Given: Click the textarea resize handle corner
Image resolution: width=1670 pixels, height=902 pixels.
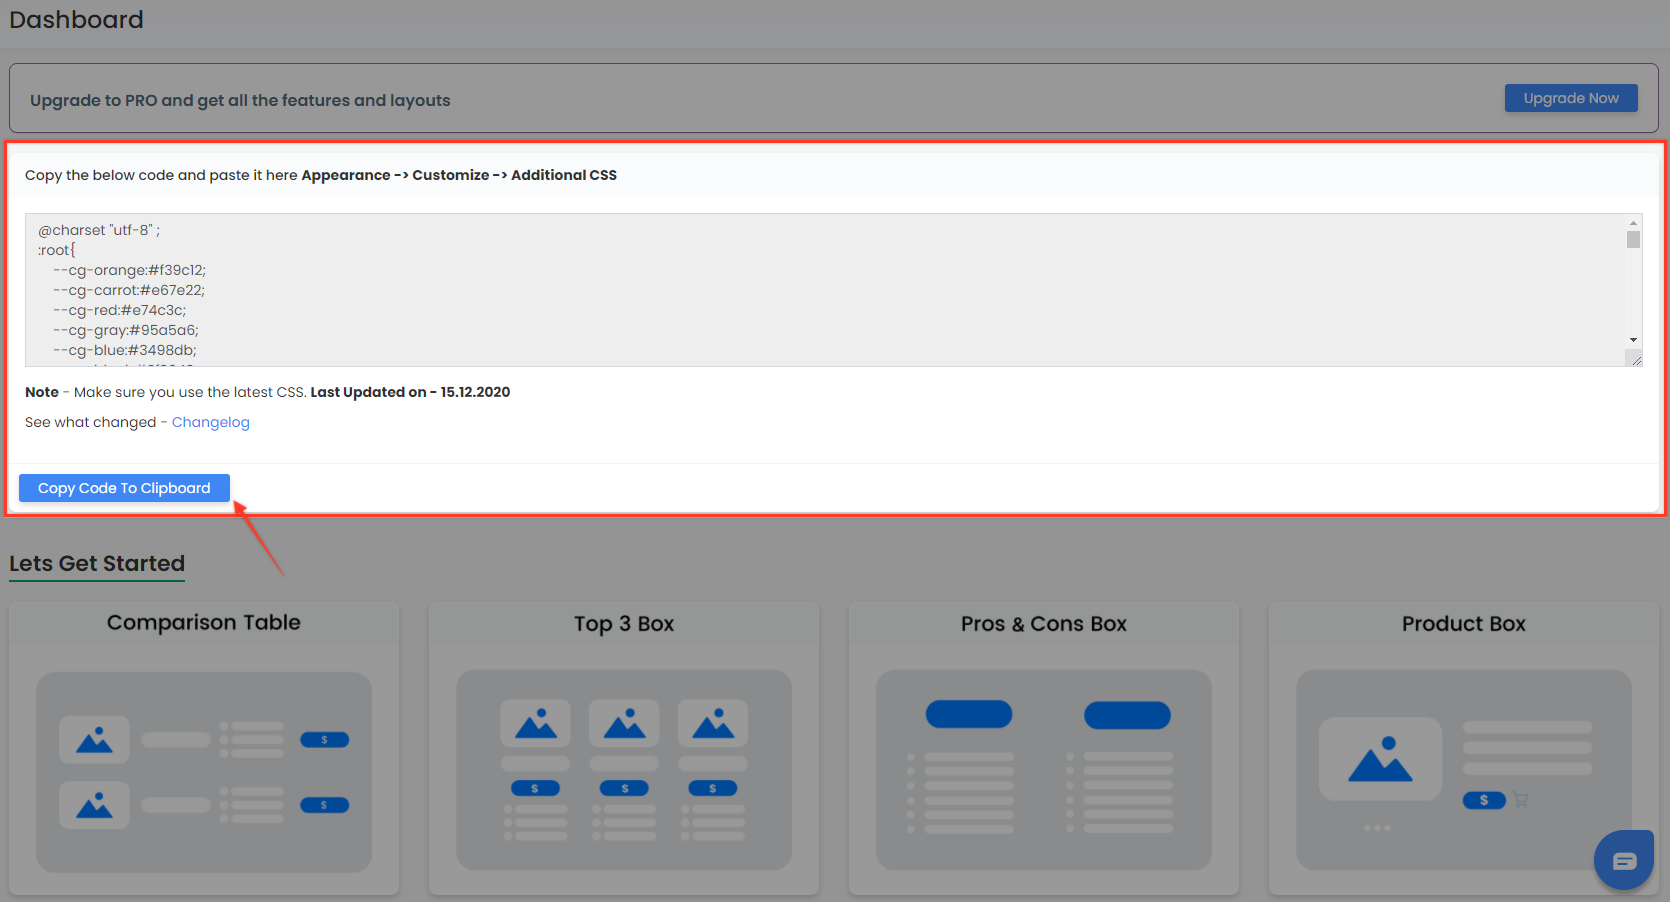Looking at the screenshot, I should (x=1635, y=359).
